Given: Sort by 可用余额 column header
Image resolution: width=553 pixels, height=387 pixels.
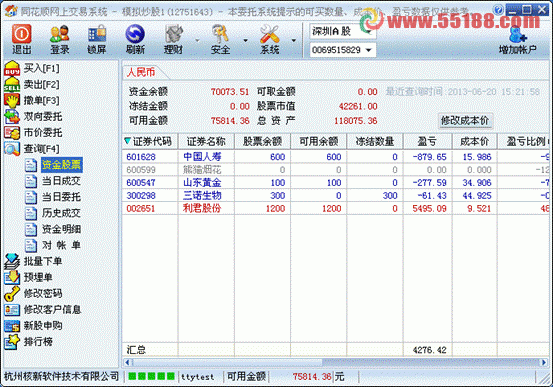Looking at the screenshot, I should [318, 141].
